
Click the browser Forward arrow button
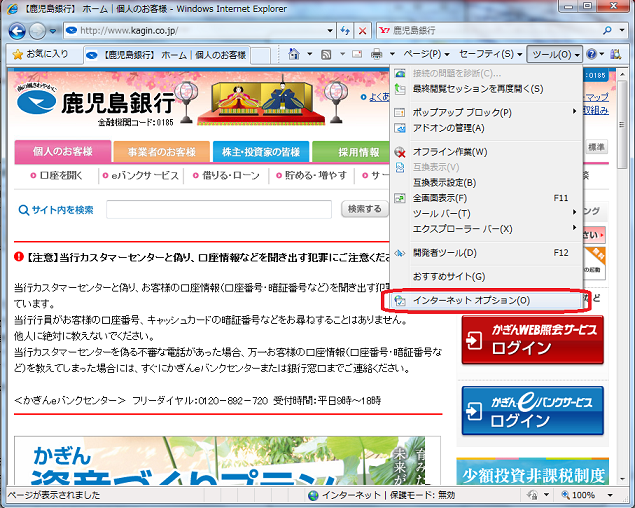(x=37, y=31)
